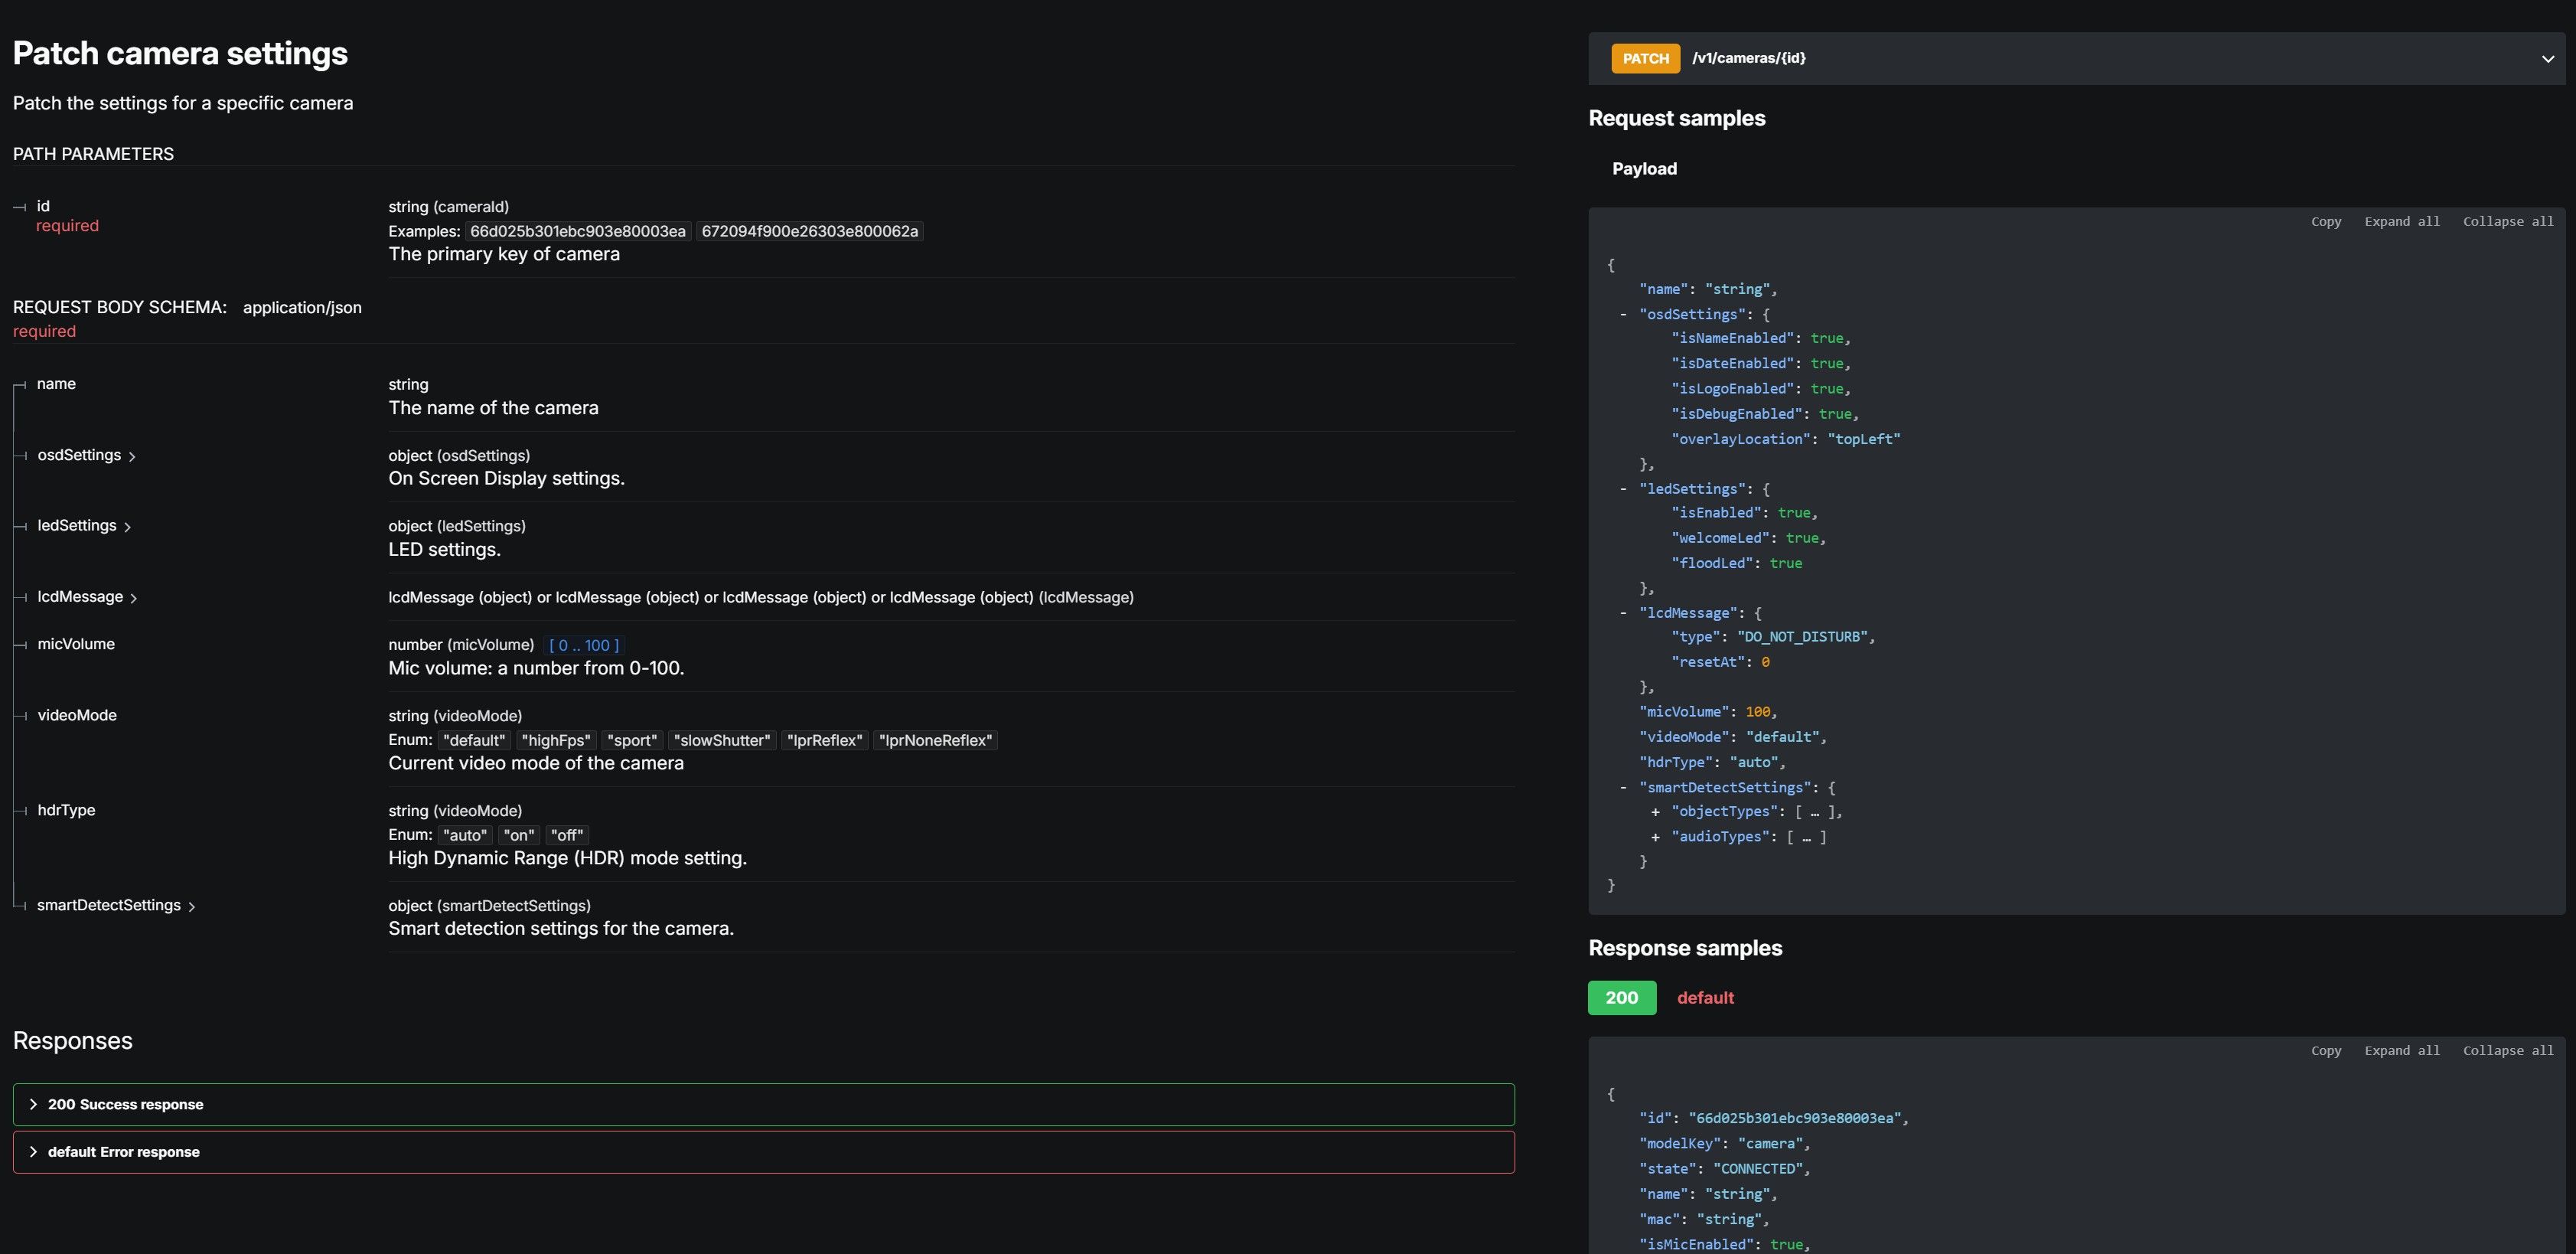Select the Payload tab
The width and height of the screenshot is (2576, 1254).
tap(1644, 169)
